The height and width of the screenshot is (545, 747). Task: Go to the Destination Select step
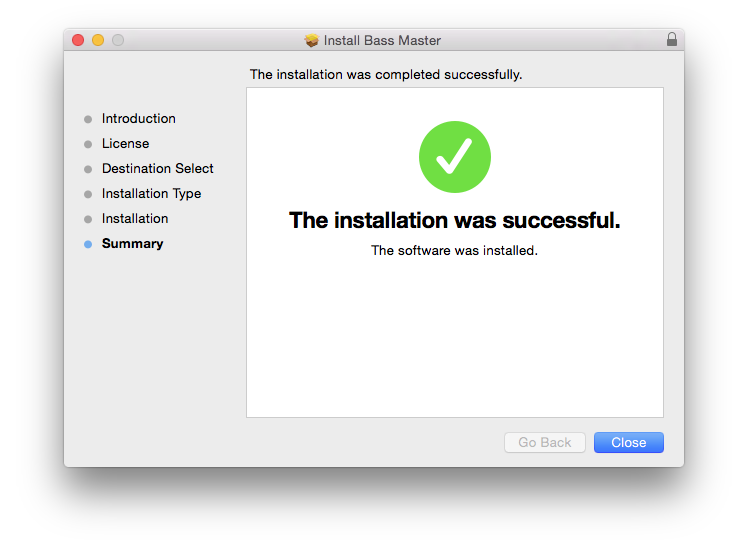point(157,169)
